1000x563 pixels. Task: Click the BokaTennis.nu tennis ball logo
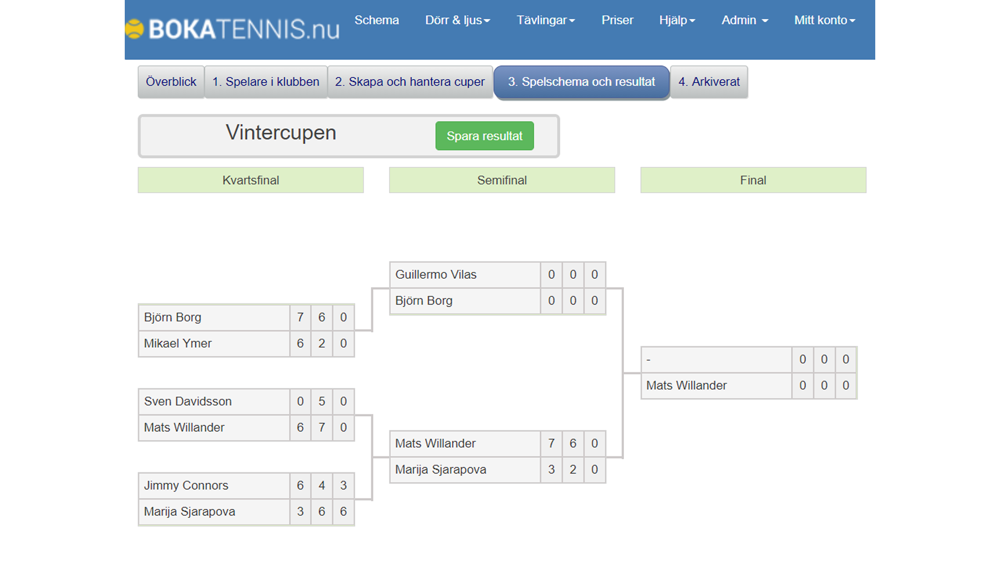pyautogui.click(x=135, y=29)
